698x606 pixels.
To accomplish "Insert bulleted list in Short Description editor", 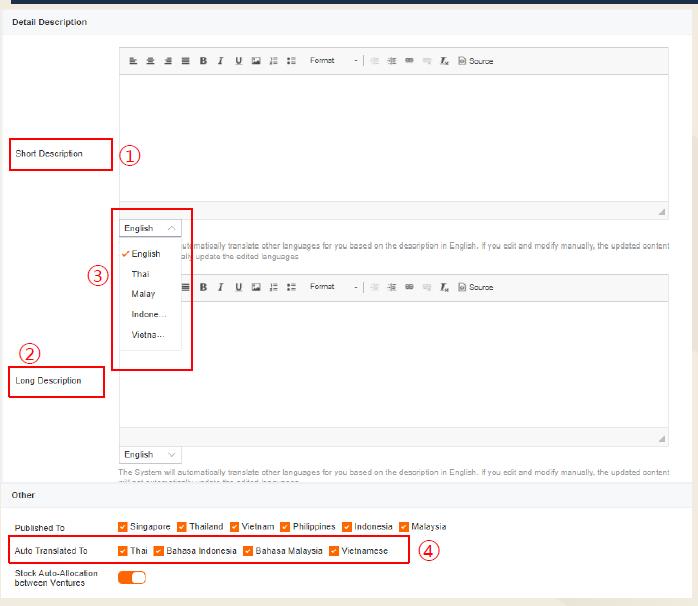I will [291, 61].
